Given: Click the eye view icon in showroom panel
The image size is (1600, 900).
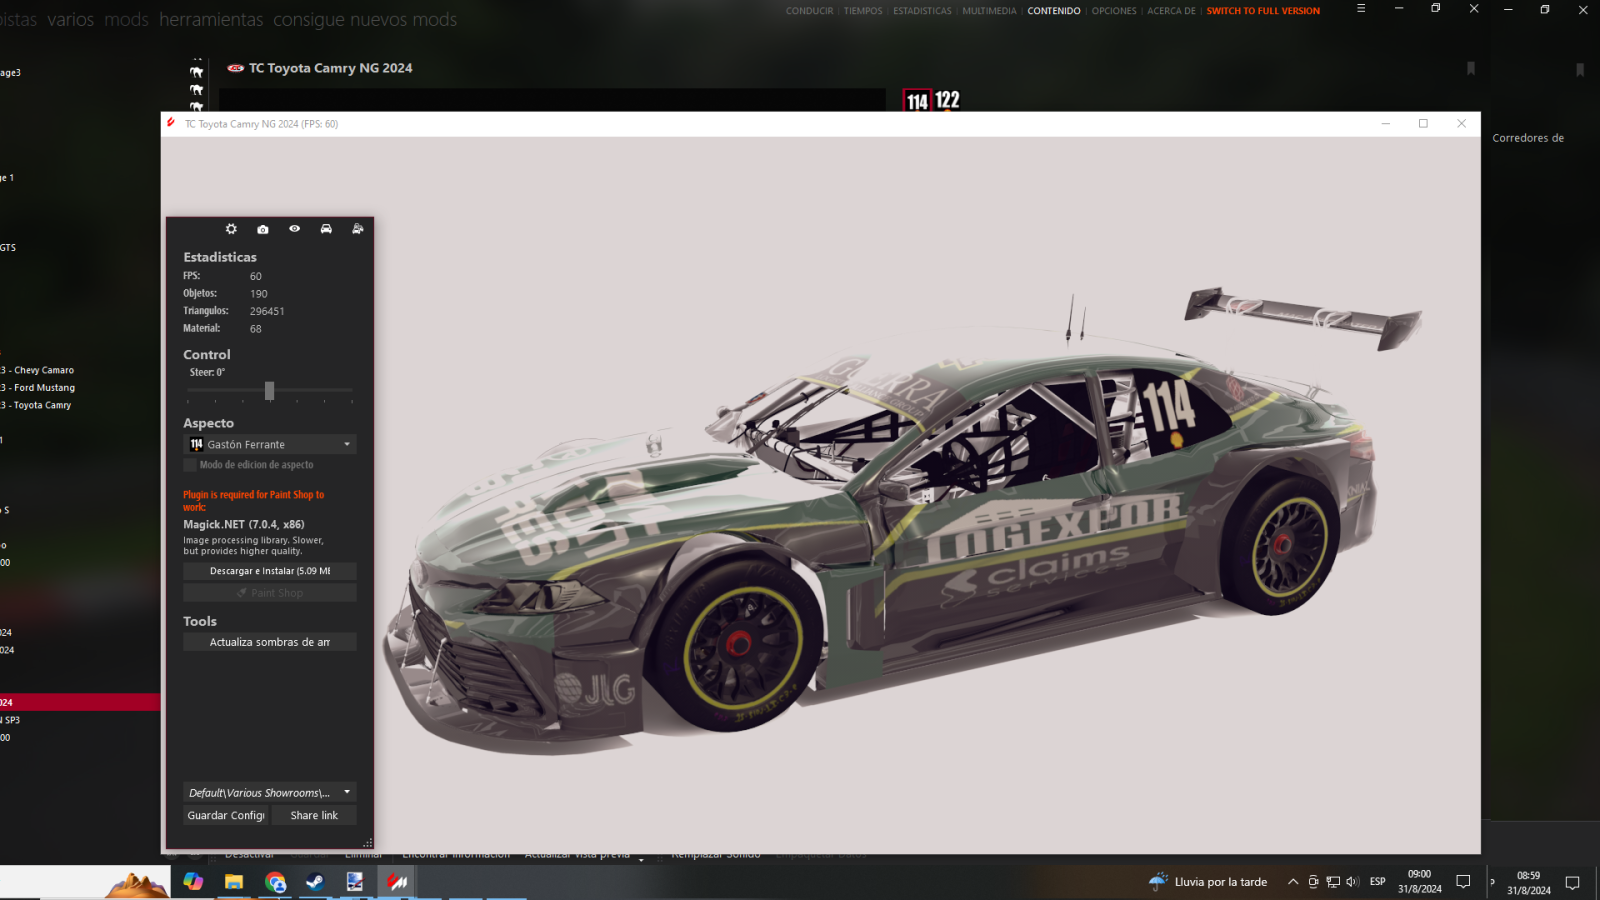Looking at the screenshot, I should point(295,229).
